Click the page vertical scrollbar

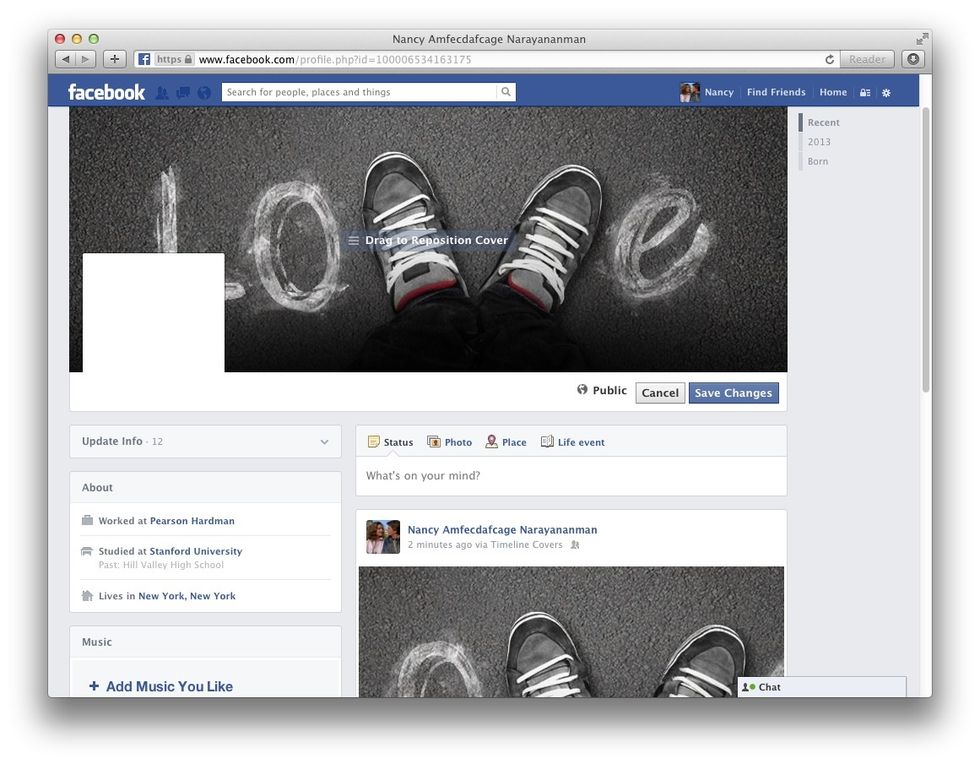(926, 250)
